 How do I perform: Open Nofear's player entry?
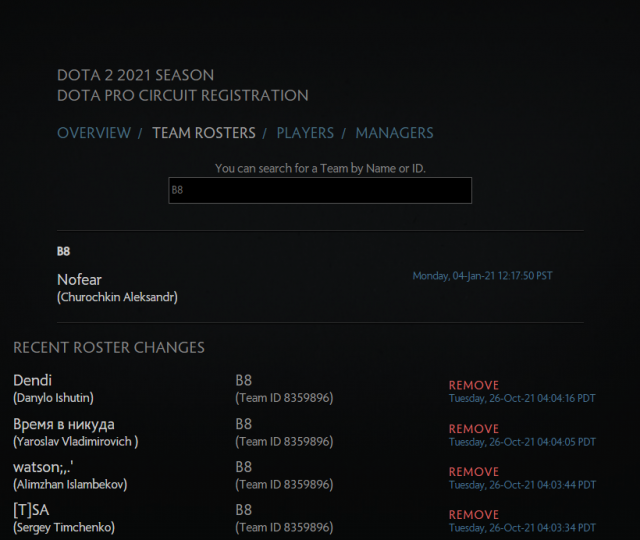point(80,280)
